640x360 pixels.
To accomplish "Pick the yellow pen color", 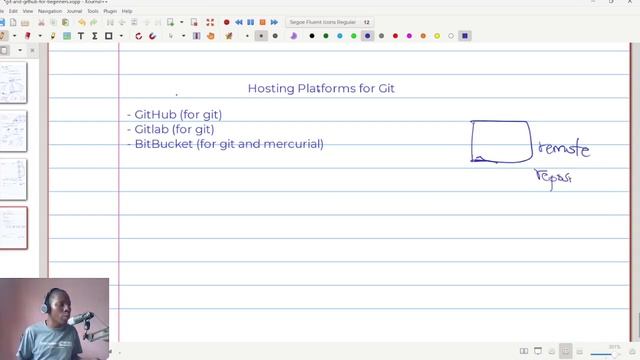I will click(x=437, y=36).
